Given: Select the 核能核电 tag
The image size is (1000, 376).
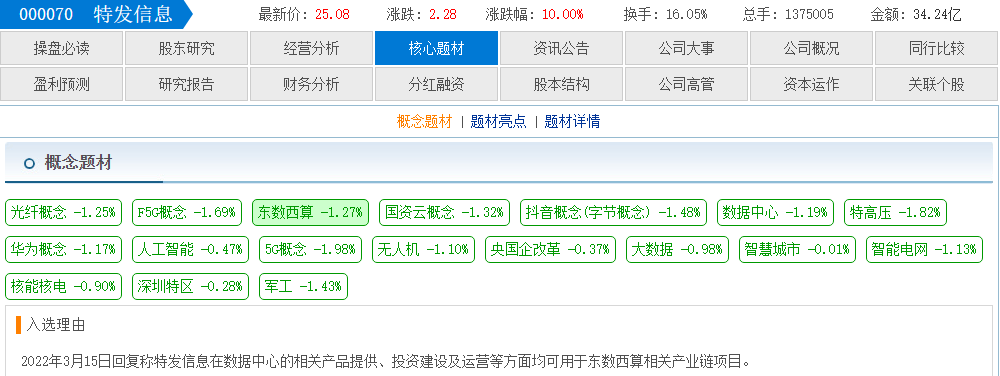Looking at the screenshot, I should coord(63,286).
